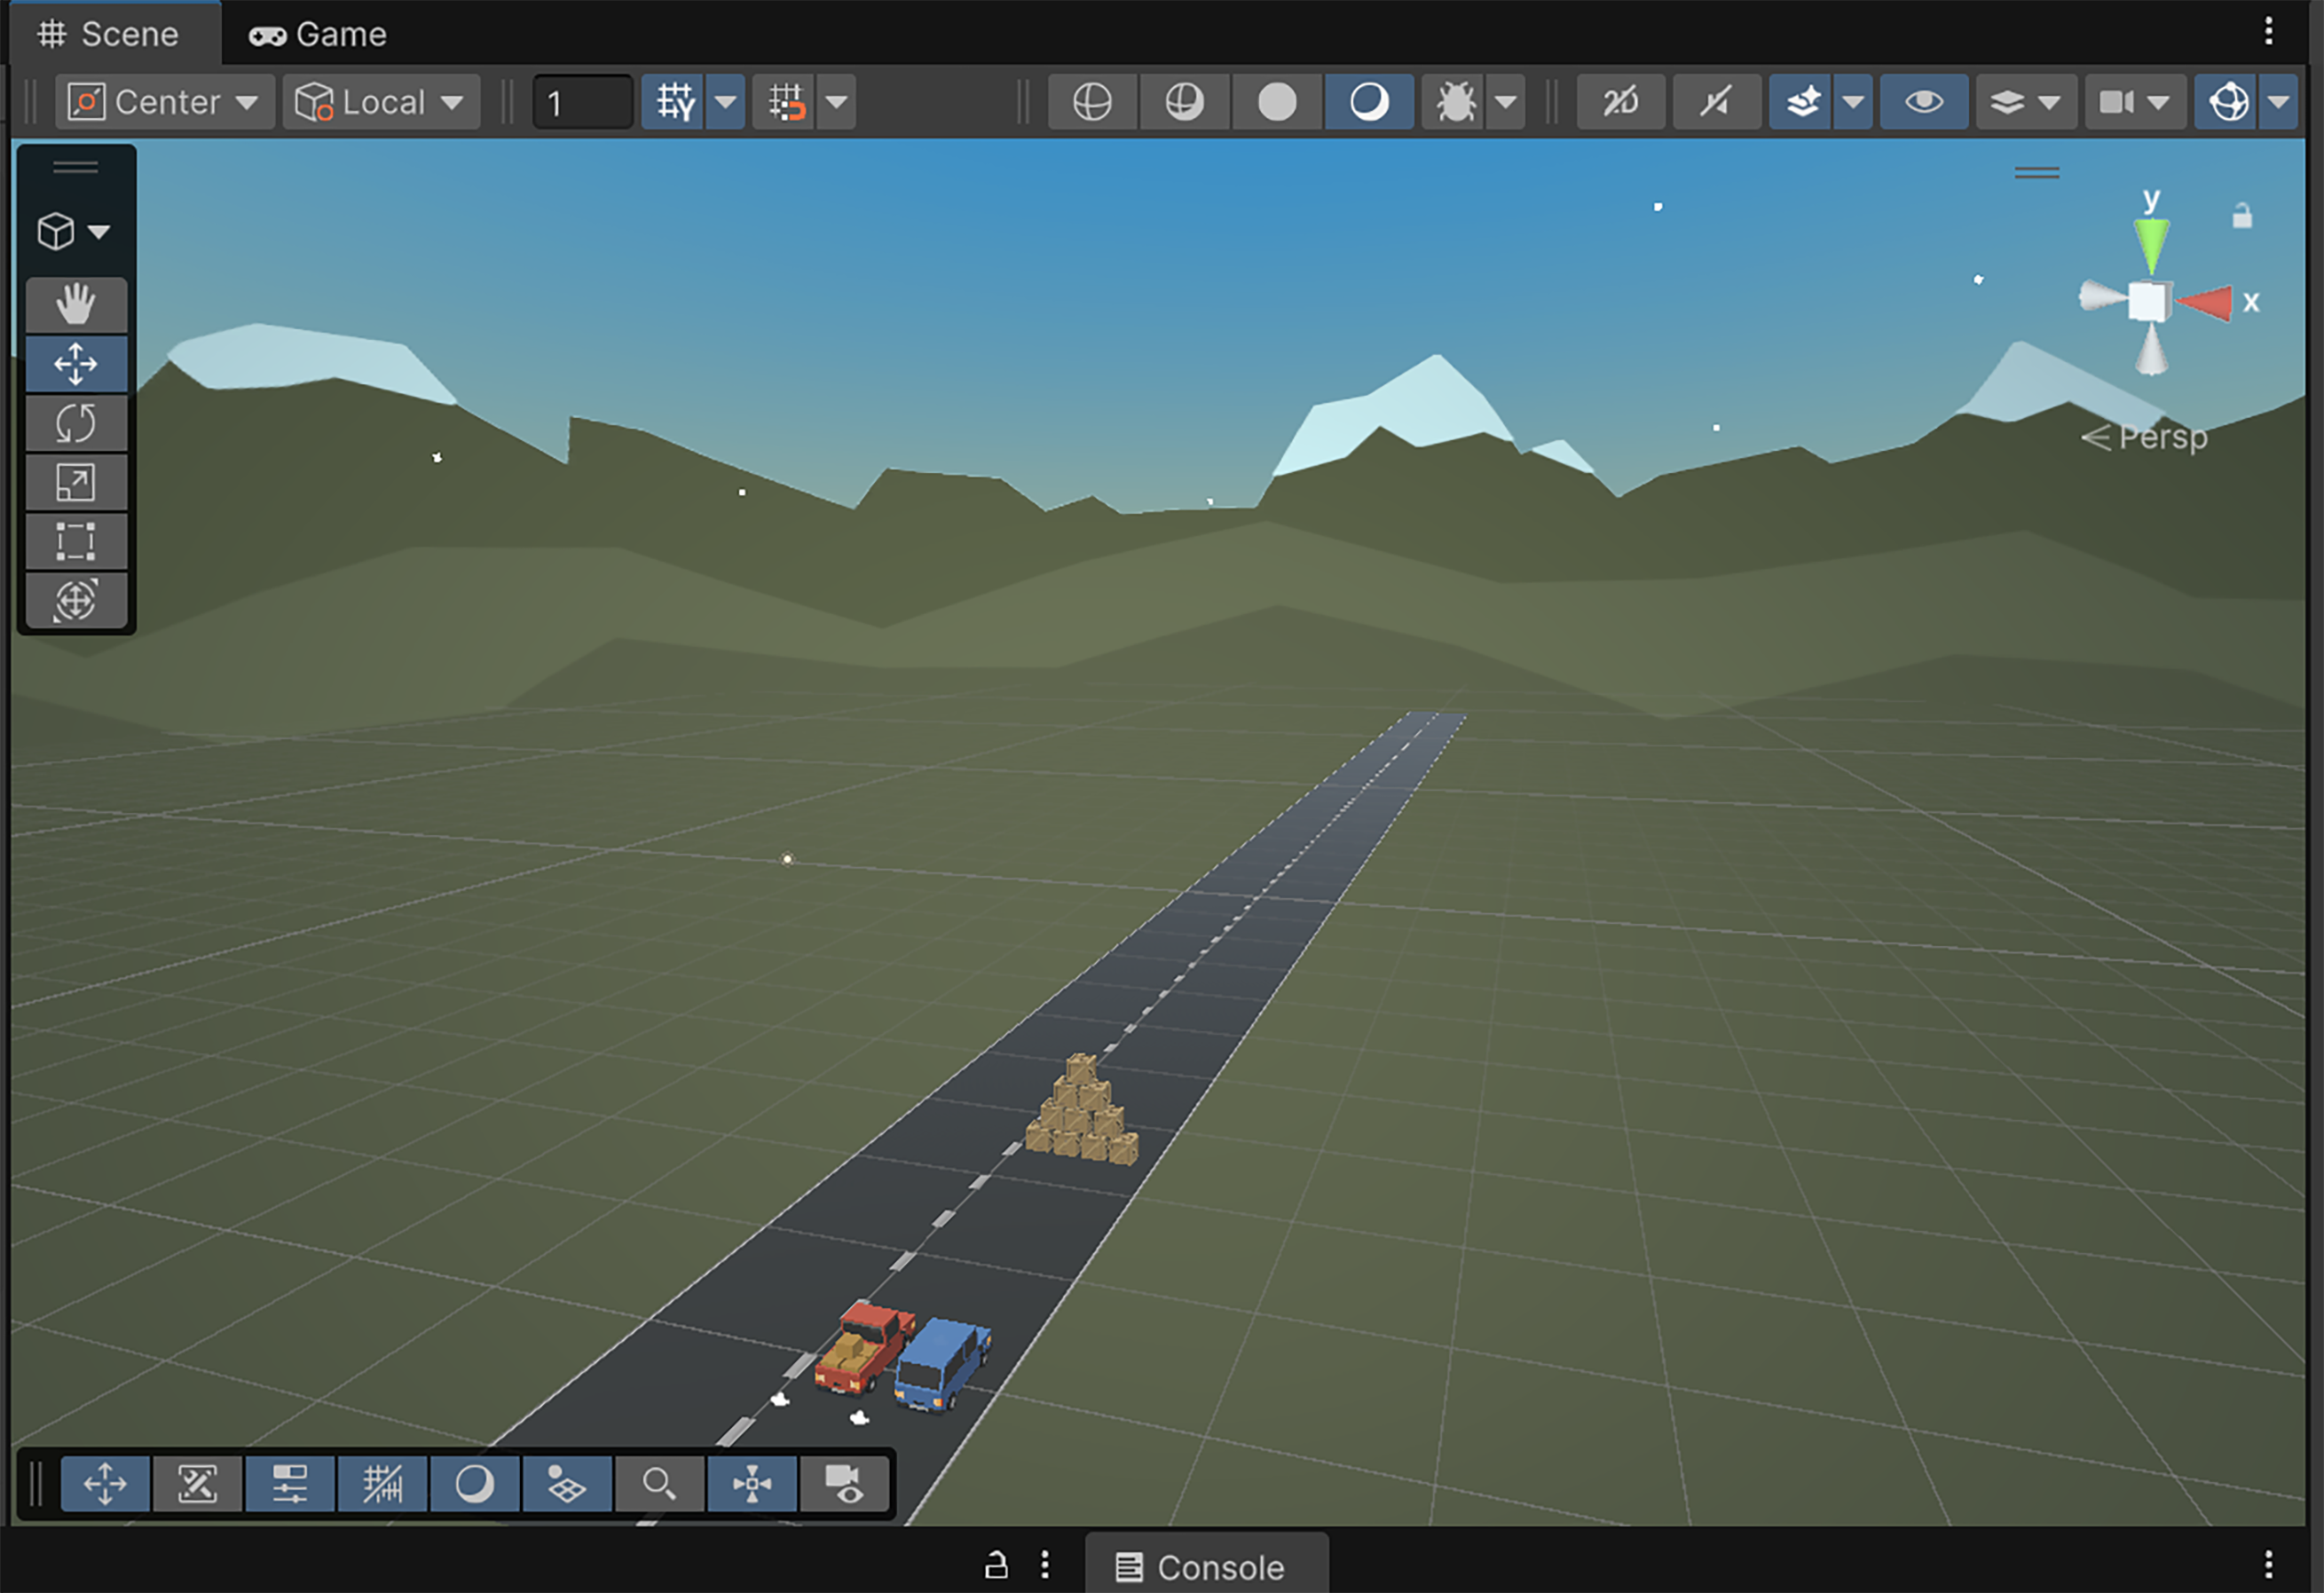This screenshot has height=1593, width=2324.
Task: Select the Hand (view) tool
Action: pyautogui.click(x=76, y=304)
